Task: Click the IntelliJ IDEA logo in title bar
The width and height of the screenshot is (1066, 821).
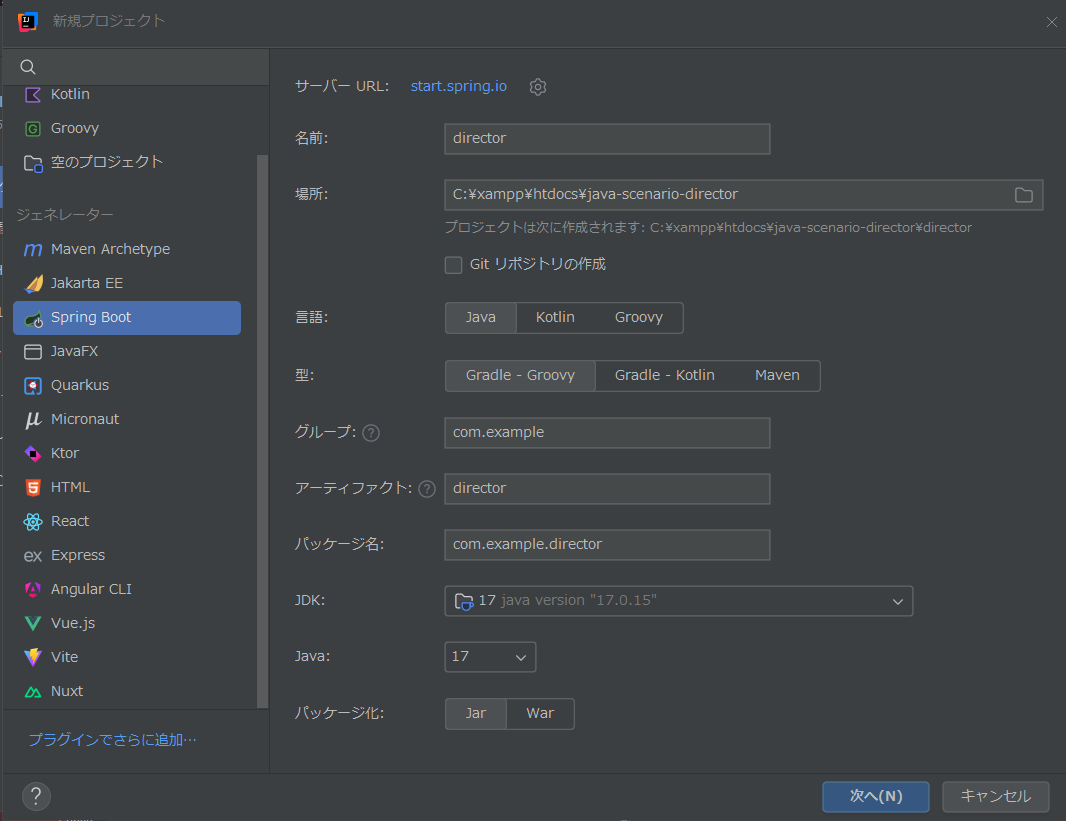Action: (x=28, y=21)
